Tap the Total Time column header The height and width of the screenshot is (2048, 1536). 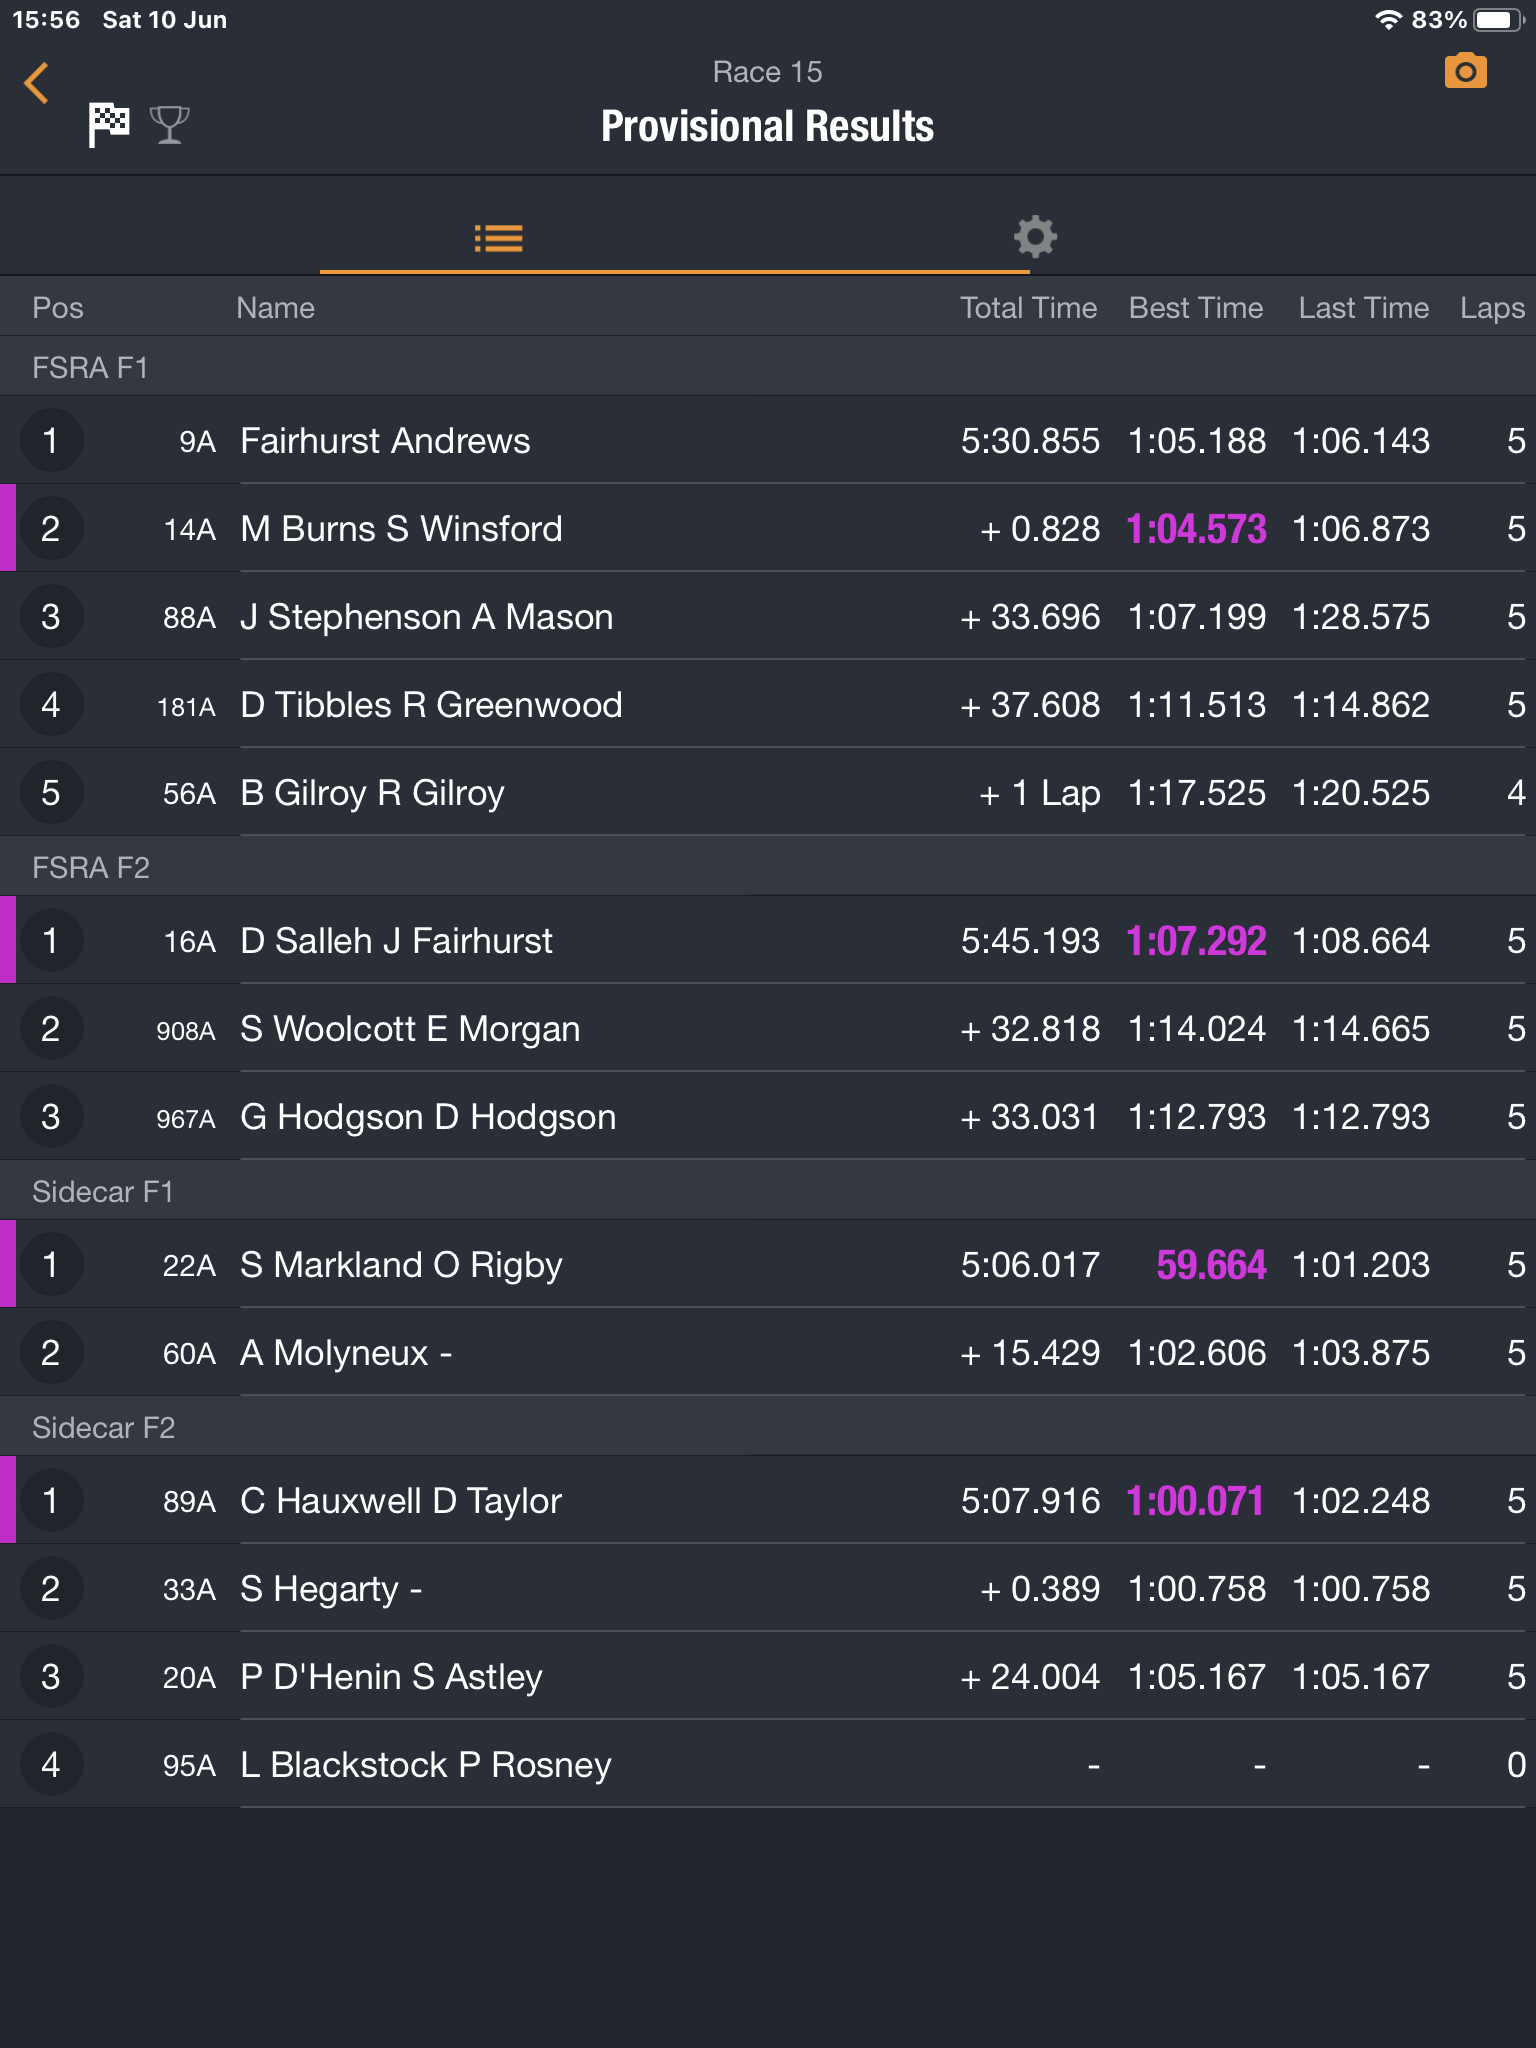1028,308
